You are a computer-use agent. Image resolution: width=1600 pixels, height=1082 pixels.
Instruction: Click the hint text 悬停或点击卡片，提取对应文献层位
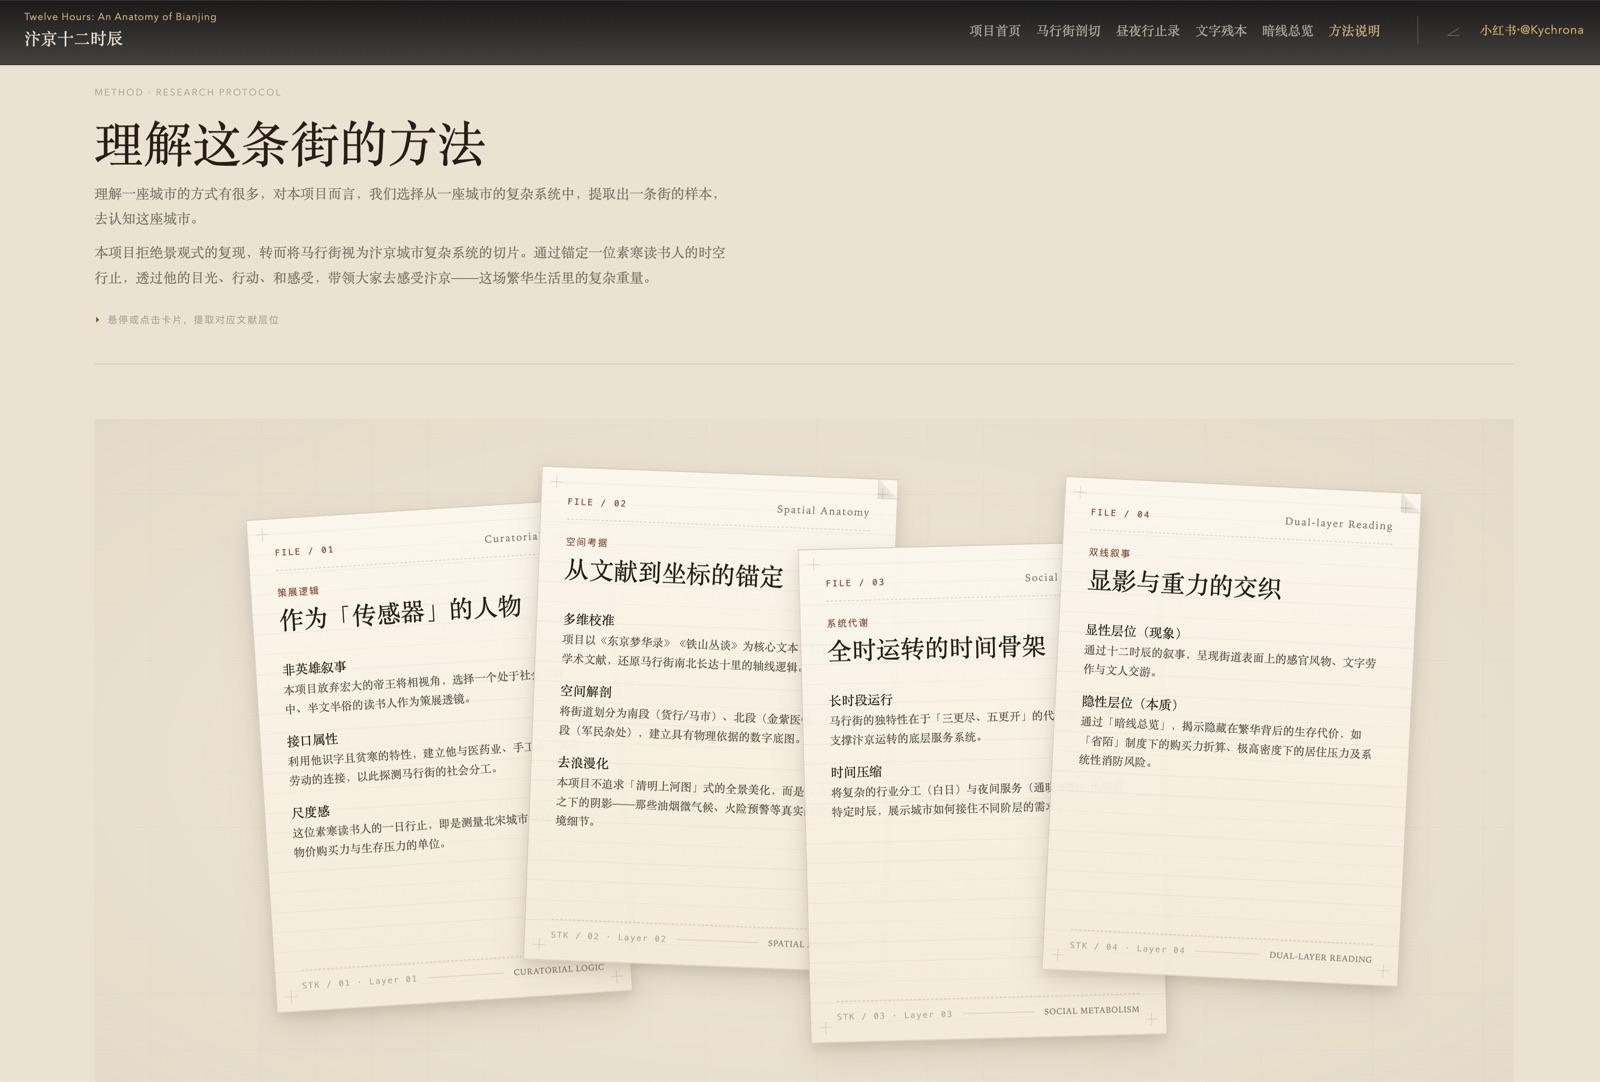pos(193,320)
